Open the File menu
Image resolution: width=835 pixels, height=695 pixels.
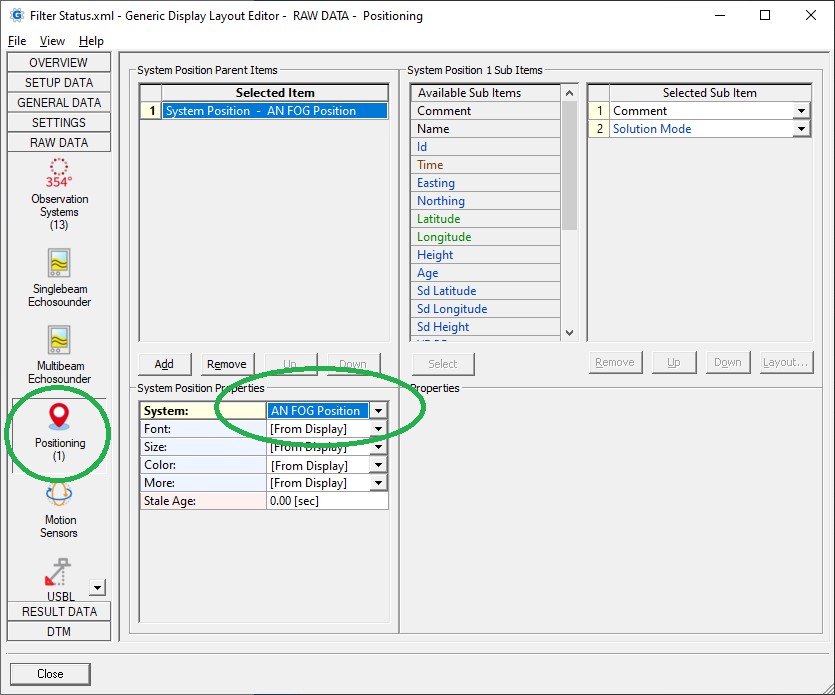[x=17, y=41]
